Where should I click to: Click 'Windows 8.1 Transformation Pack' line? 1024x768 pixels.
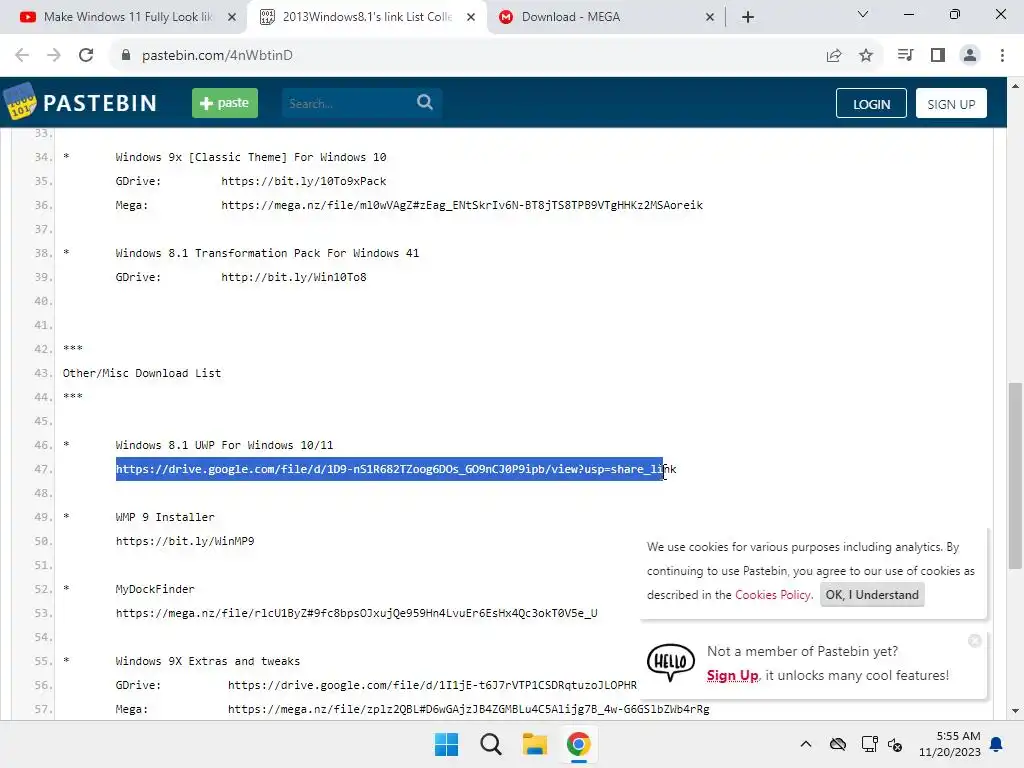pyautogui.click(x=267, y=253)
